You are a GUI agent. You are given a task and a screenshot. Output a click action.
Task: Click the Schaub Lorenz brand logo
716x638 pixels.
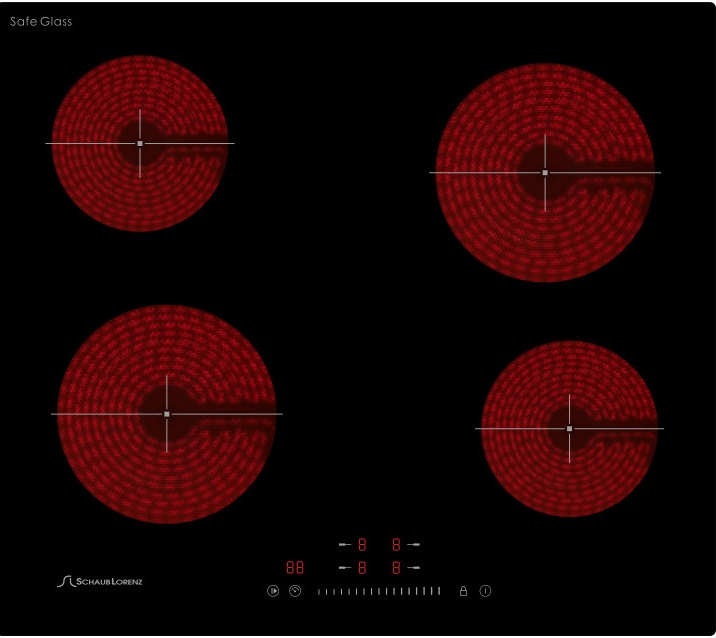pyautogui.click(x=100, y=581)
